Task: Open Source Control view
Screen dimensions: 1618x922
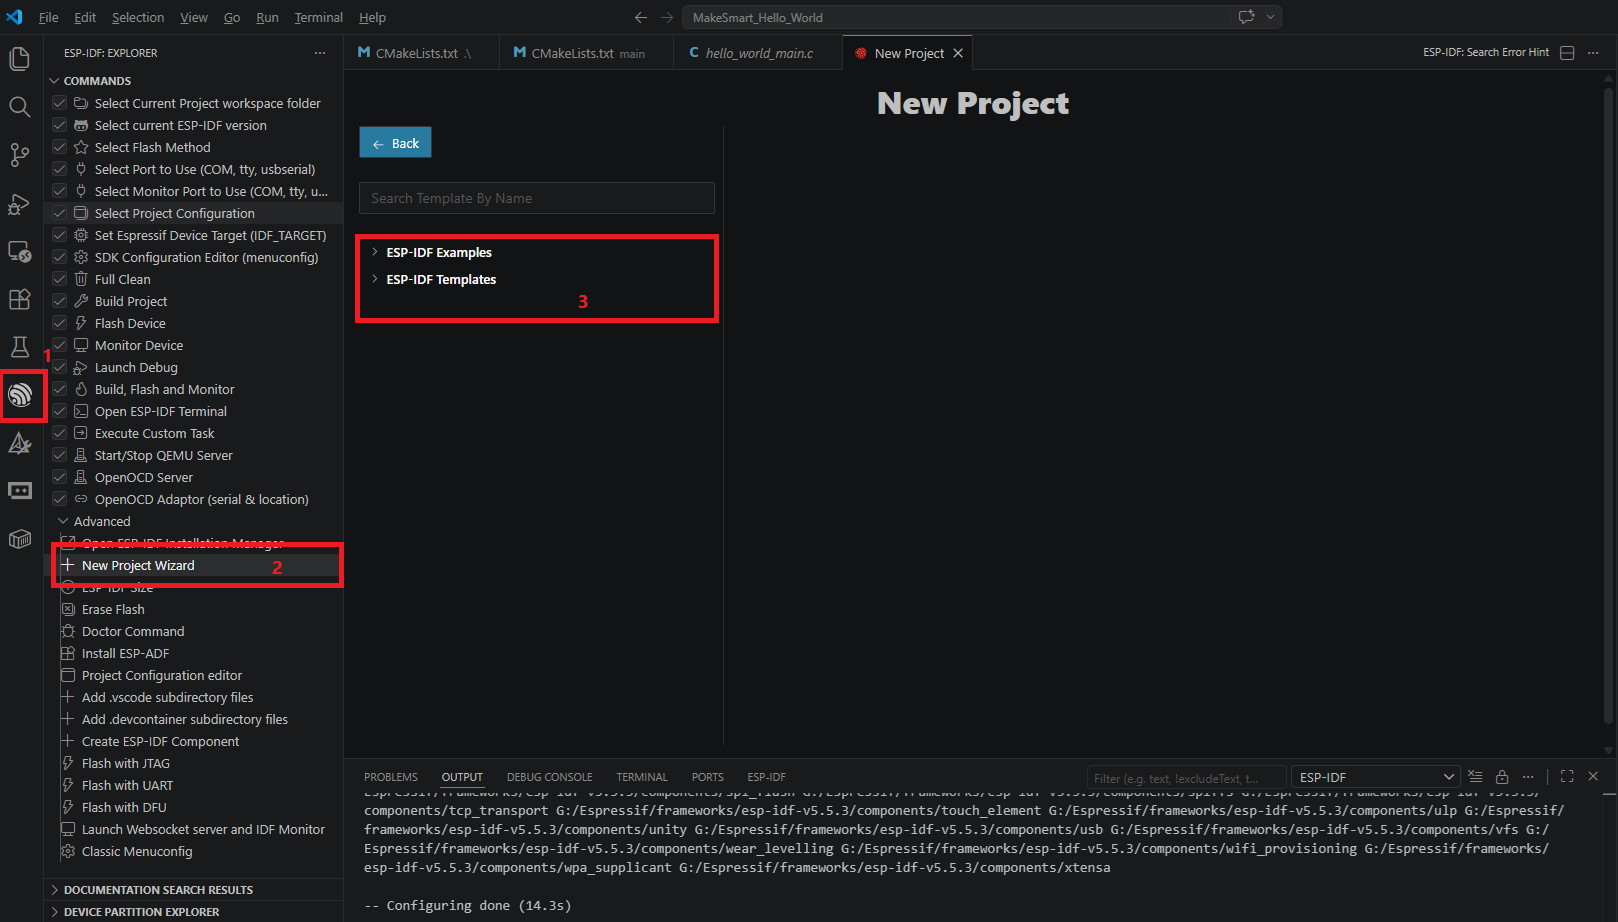Action: pyautogui.click(x=19, y=155)
